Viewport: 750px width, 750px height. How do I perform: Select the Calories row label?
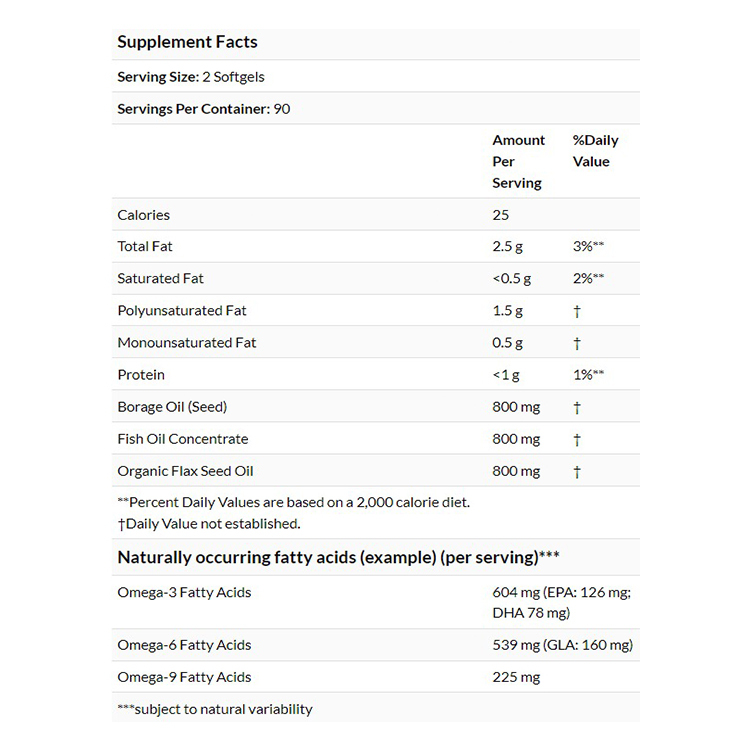(144, 215)
